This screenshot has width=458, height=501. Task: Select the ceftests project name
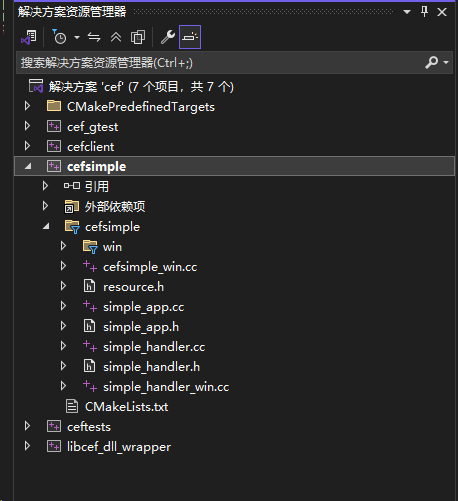point(89,427)
